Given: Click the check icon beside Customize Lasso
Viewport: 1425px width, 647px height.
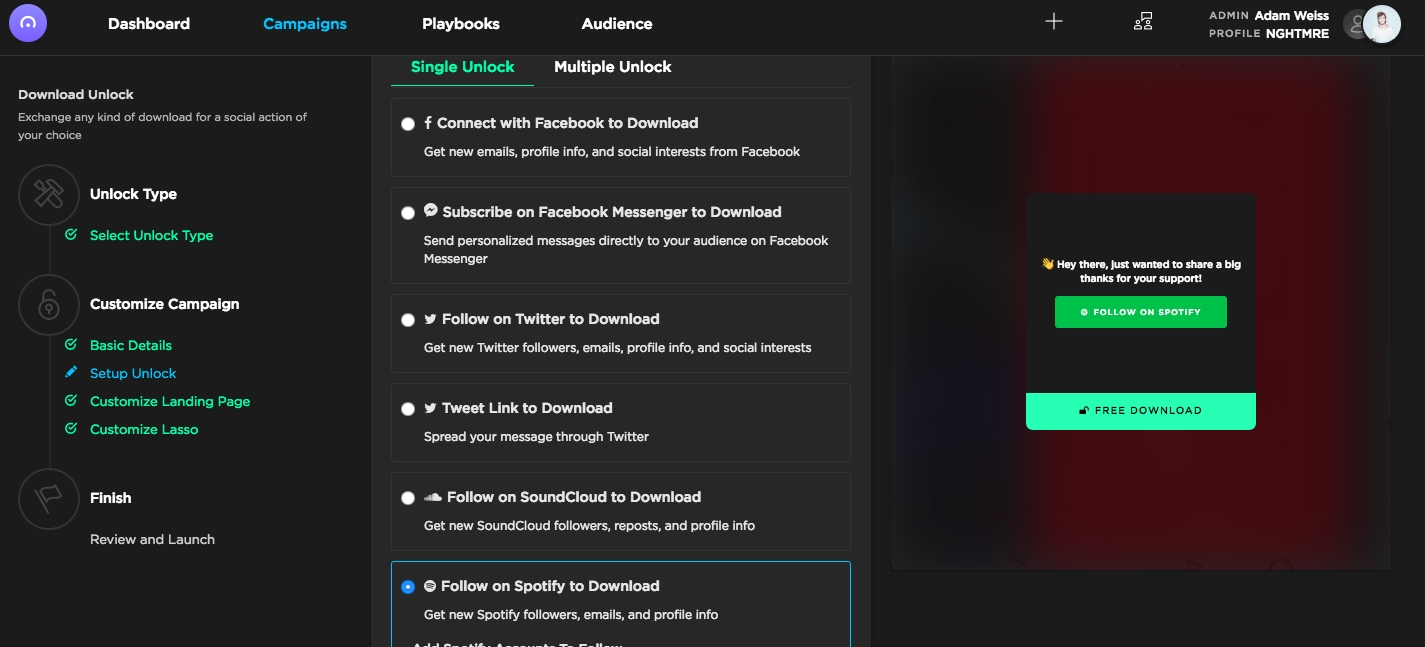Looking at the screenshot, I should pos(71,429).
